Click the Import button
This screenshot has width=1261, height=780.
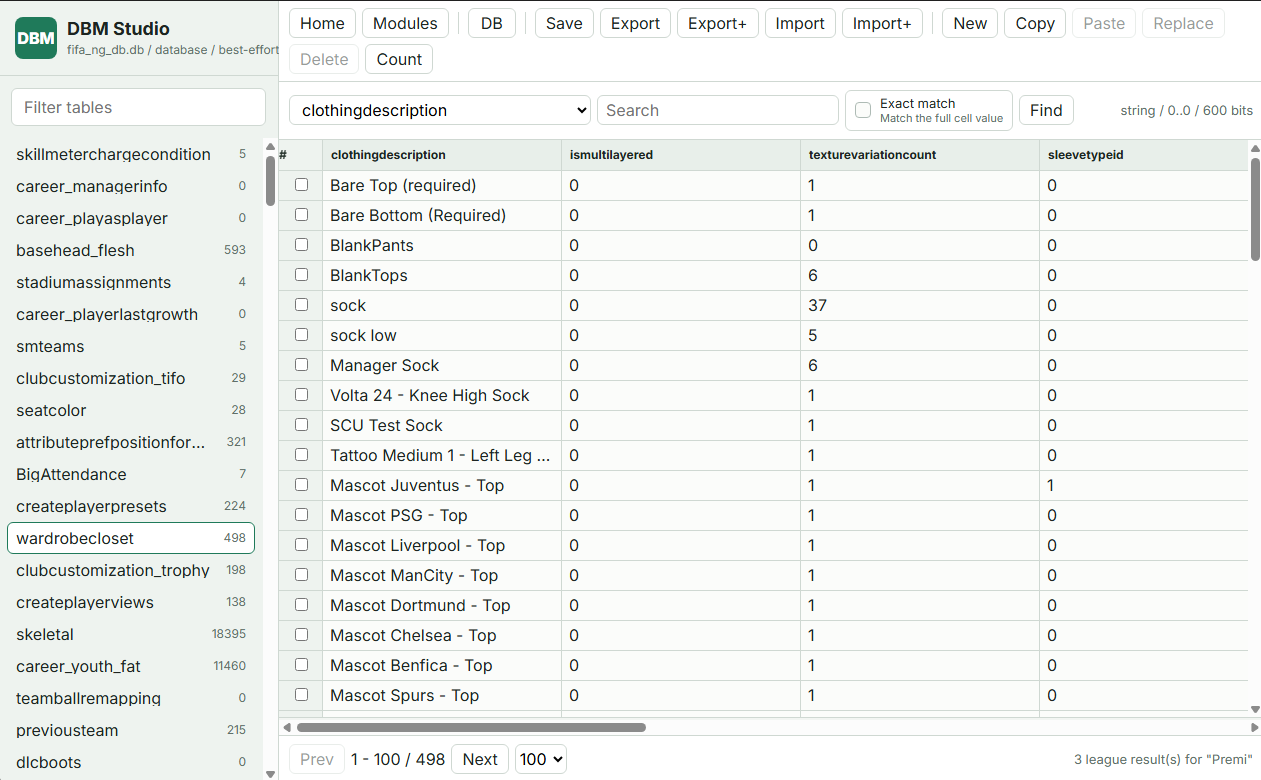pyautogui.click(x=800, y=23)
